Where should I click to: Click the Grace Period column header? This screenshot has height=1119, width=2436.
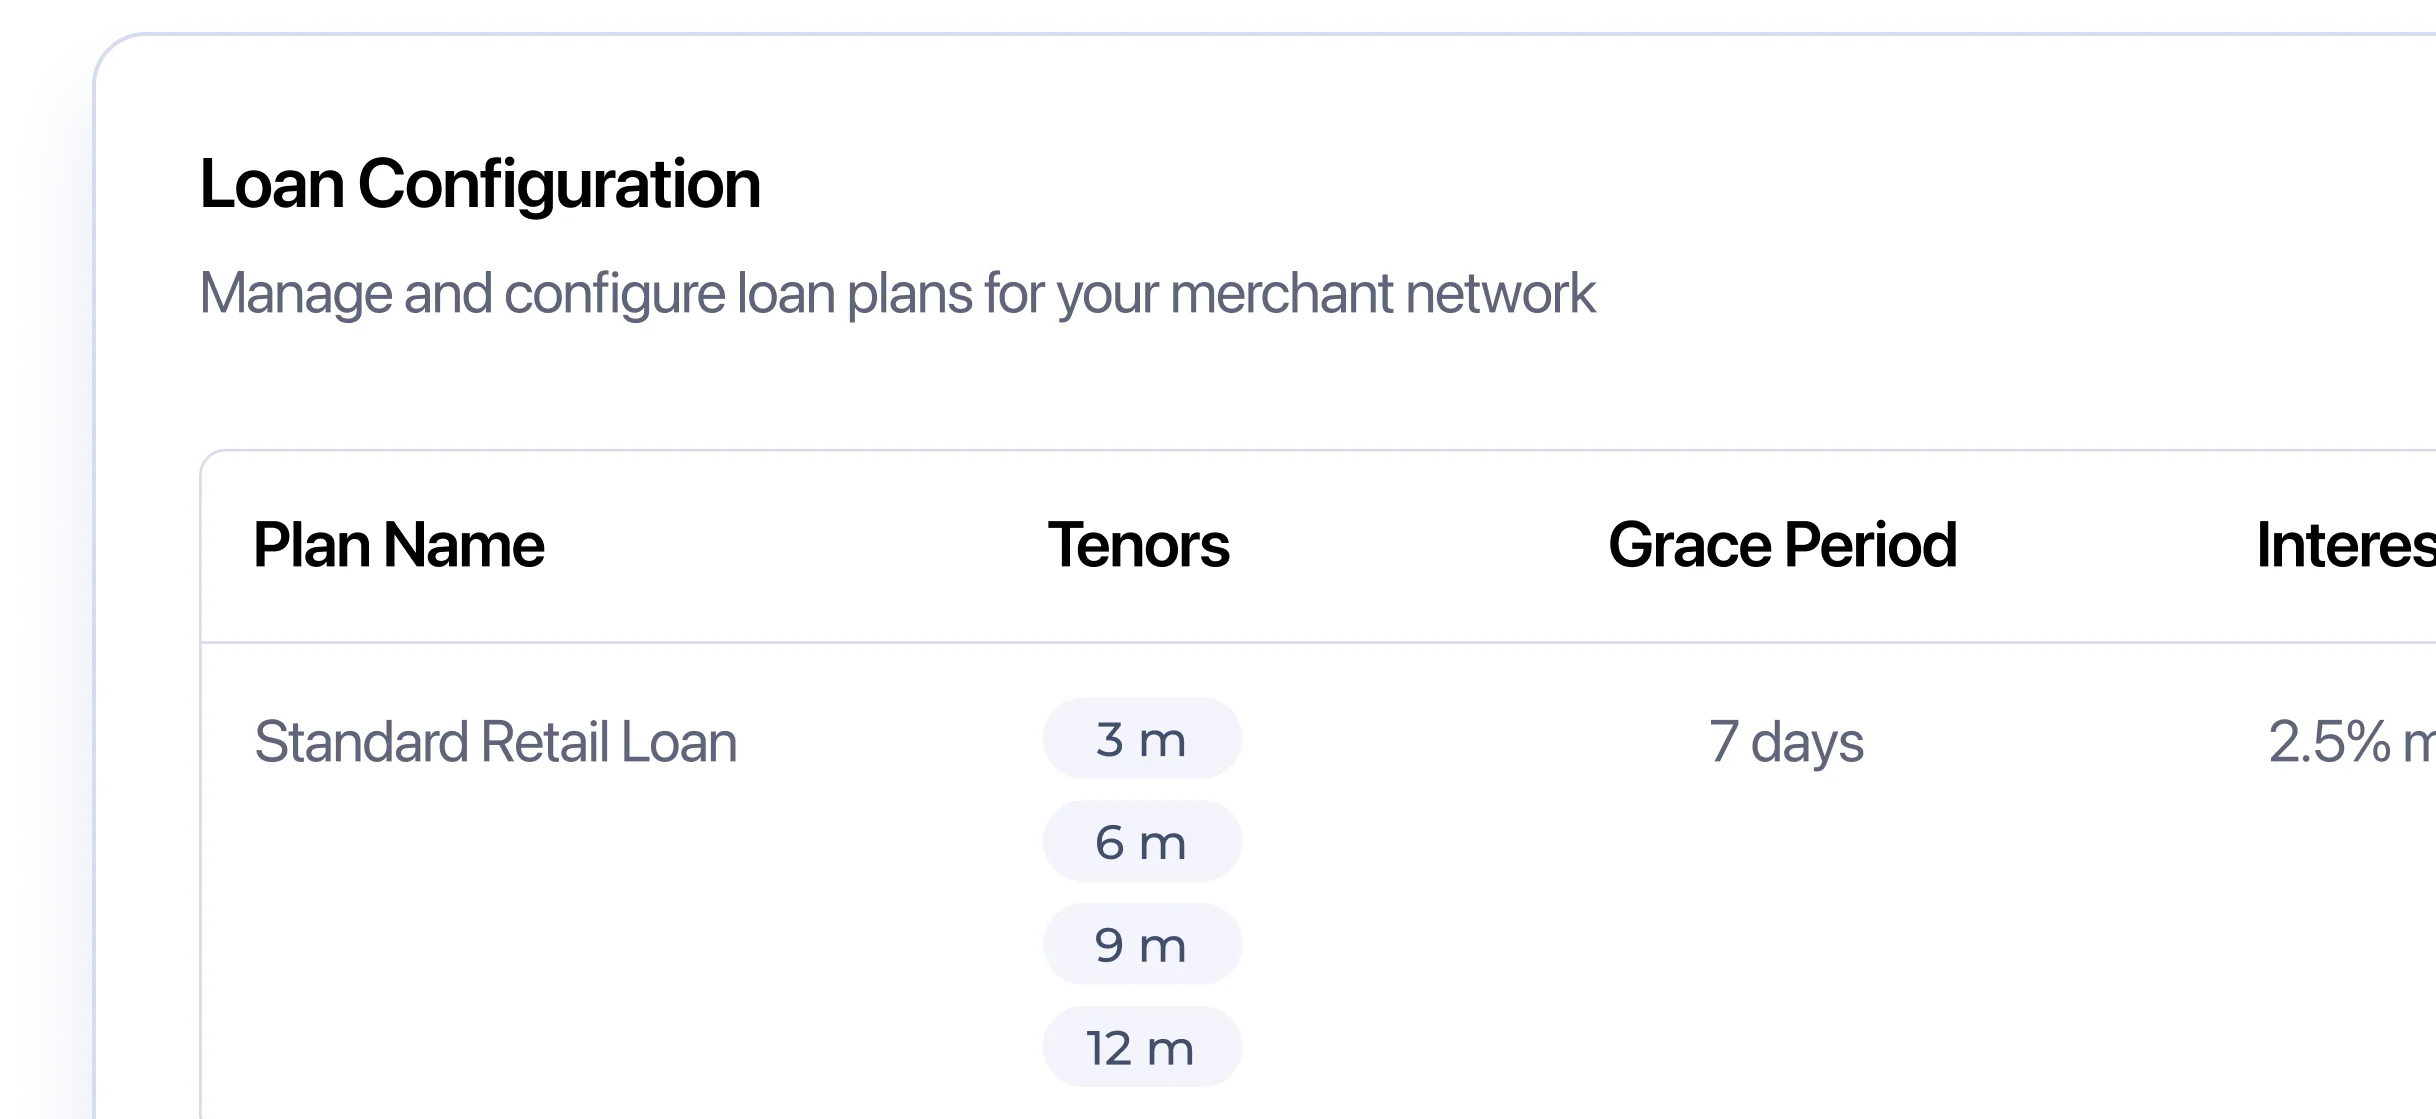1782,546
